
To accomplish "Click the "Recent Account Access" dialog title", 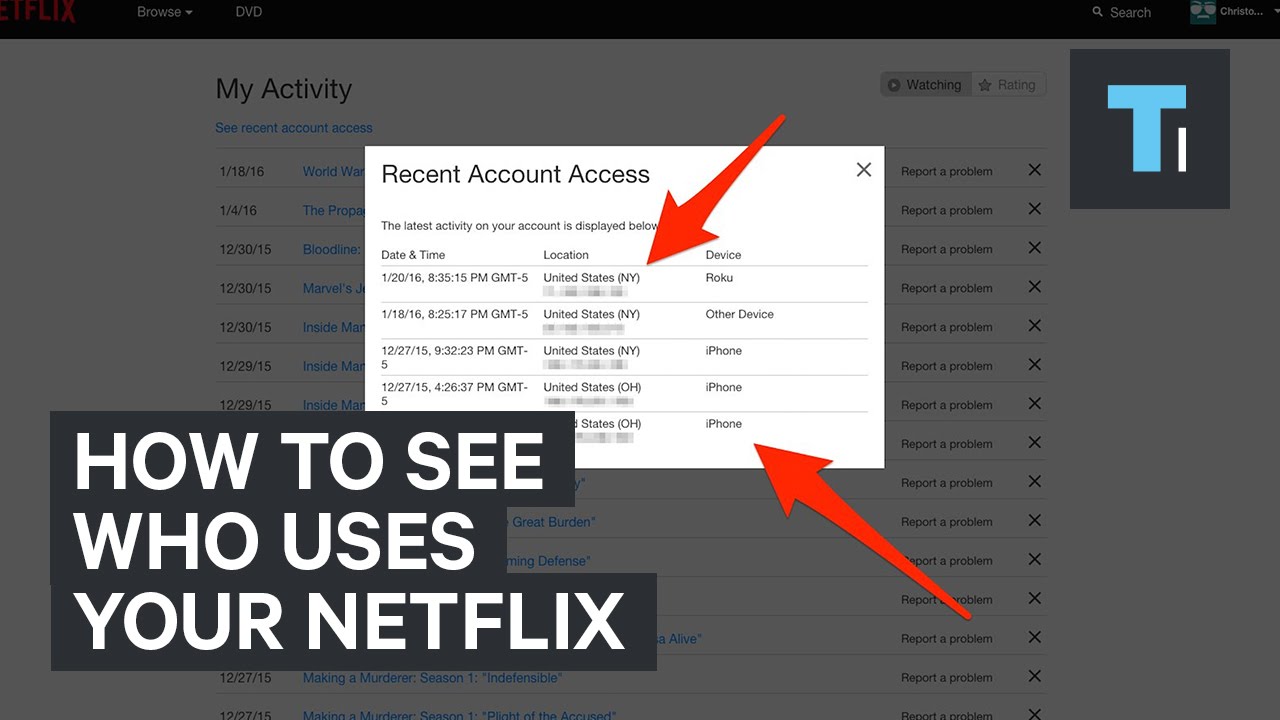I will point(516,174).
